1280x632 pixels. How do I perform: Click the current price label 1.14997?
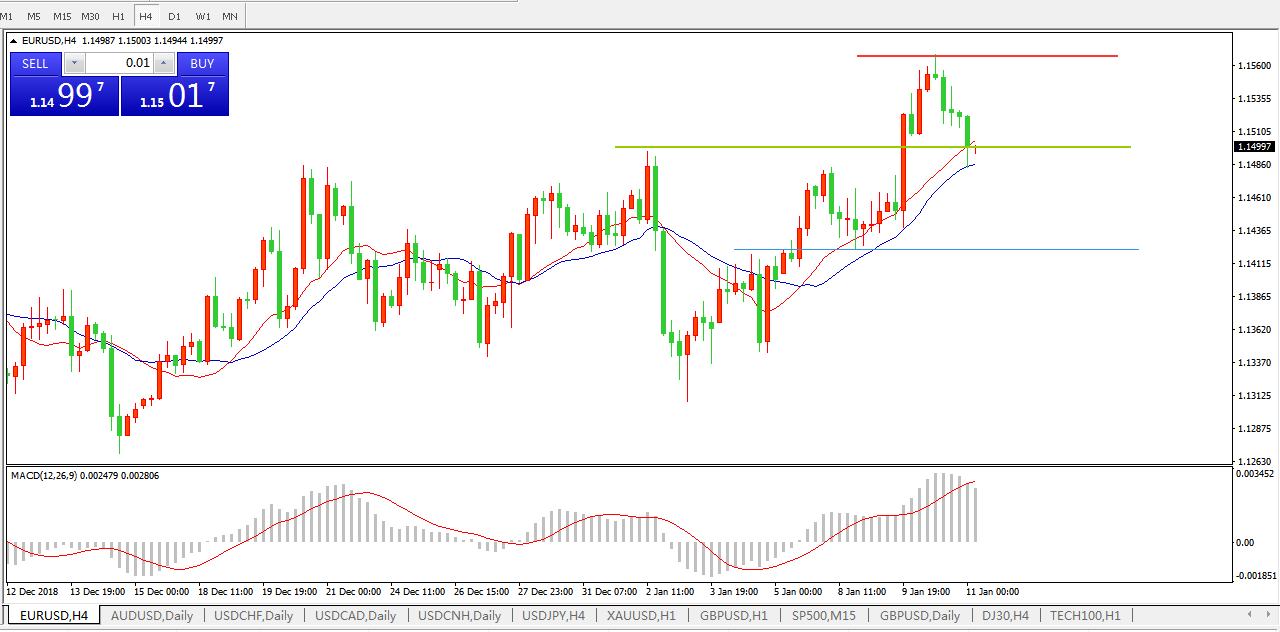point(1254,147)
